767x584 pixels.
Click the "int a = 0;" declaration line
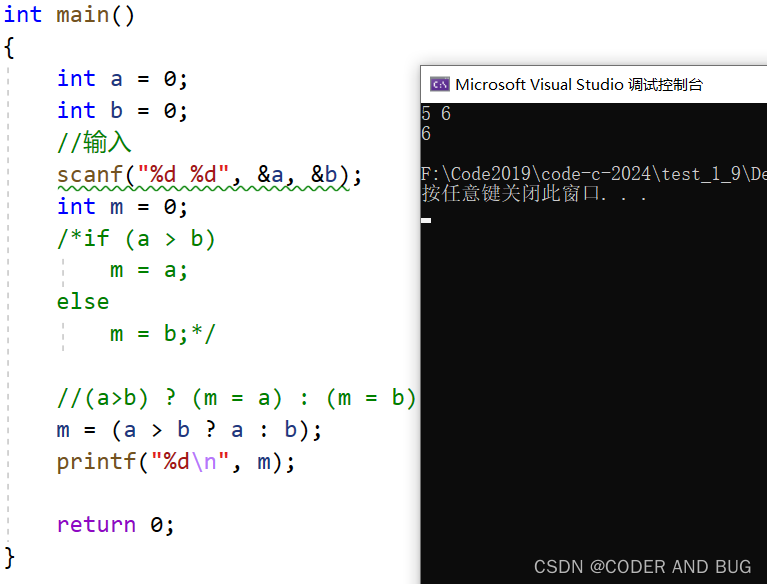122,79
